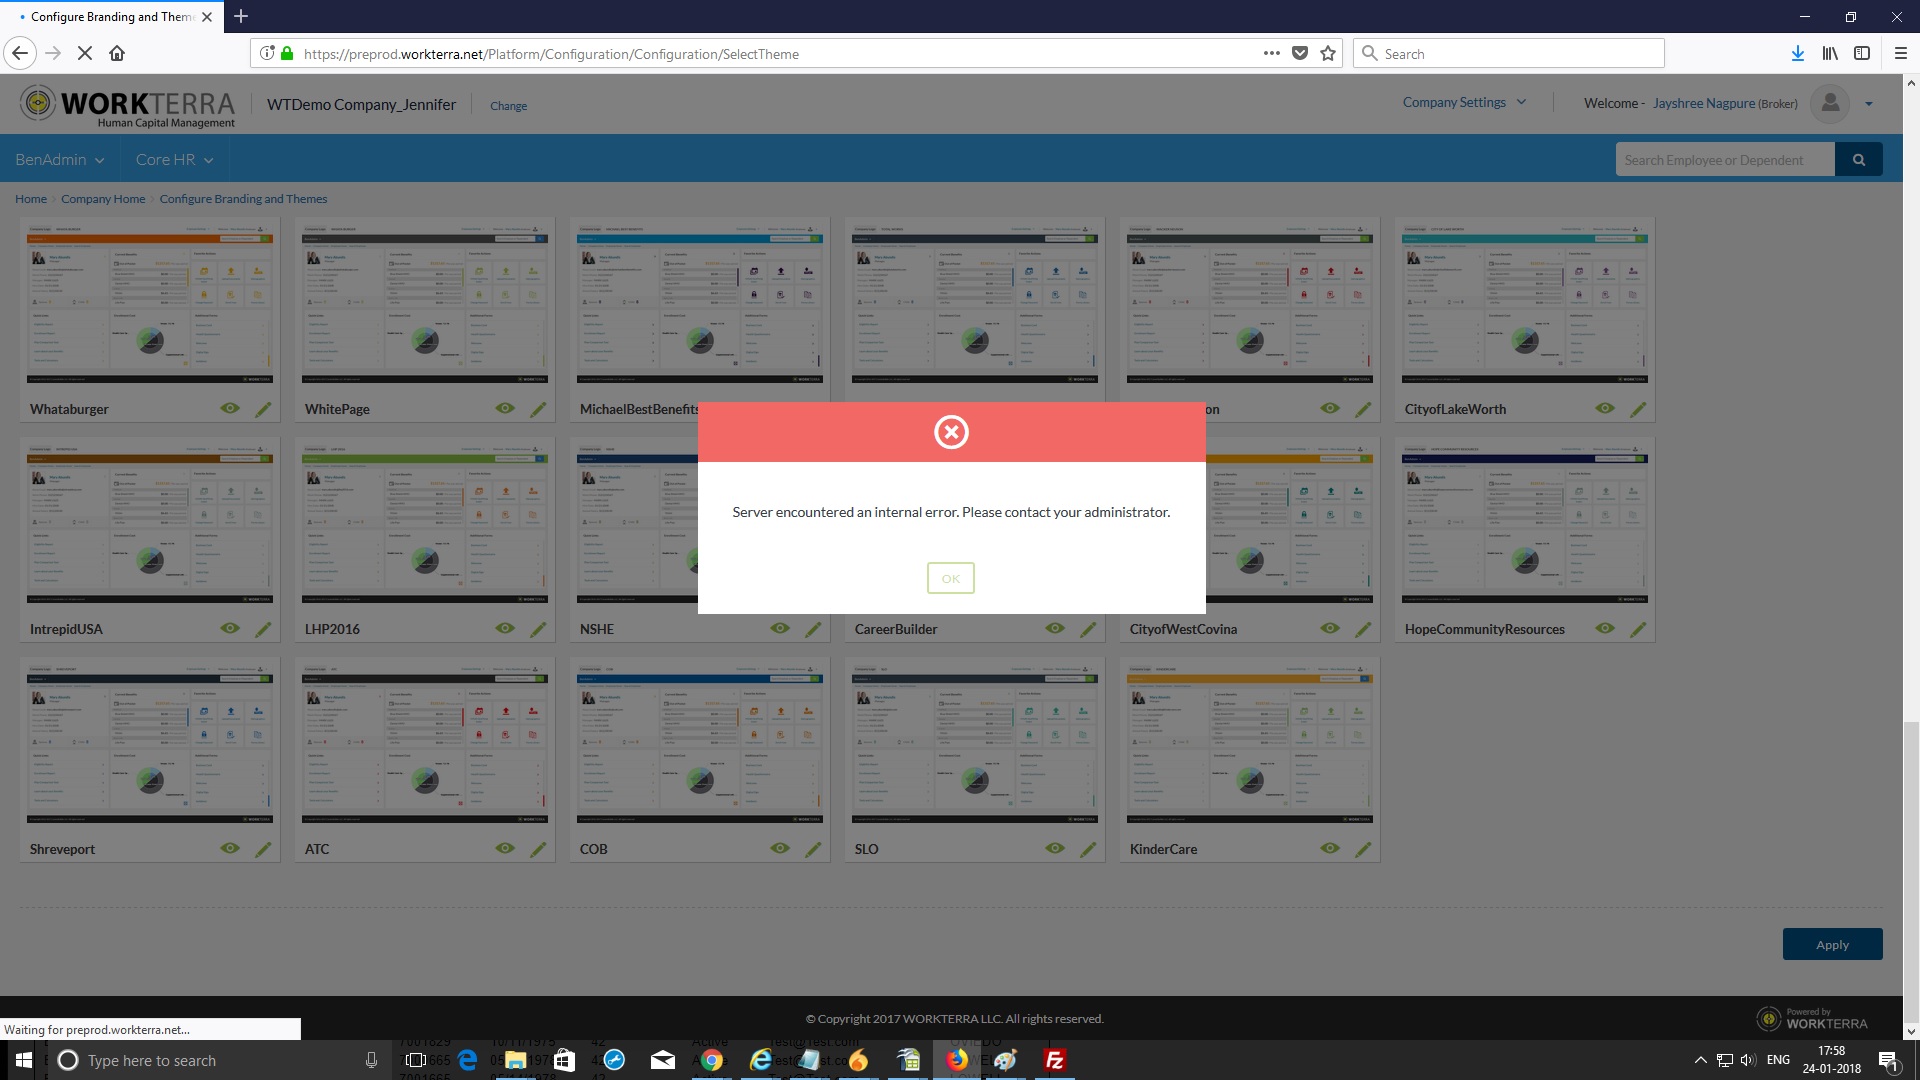The width and height of the screenshot is (1920, 1080).
Task: Open the BenAdmin menu dropdown
Action: click(60, 160)
